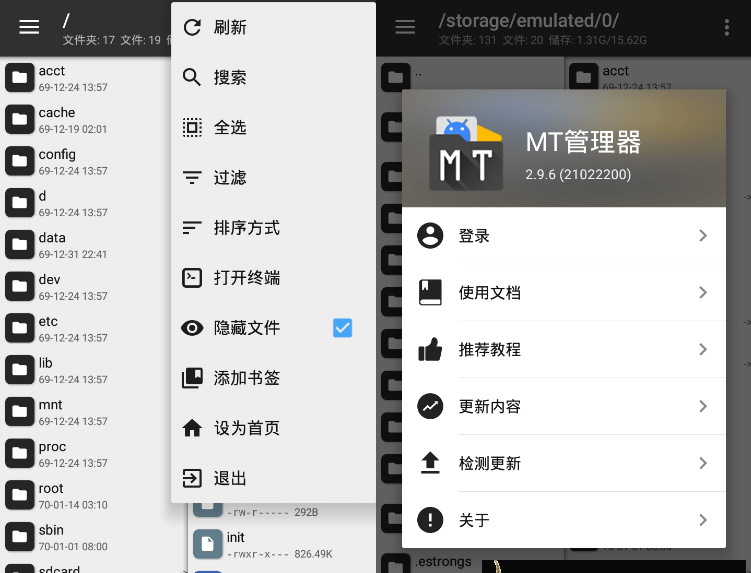Screen dimensions: 751x573
Task: Open the 关于 about entry
Action: point(564,520)
